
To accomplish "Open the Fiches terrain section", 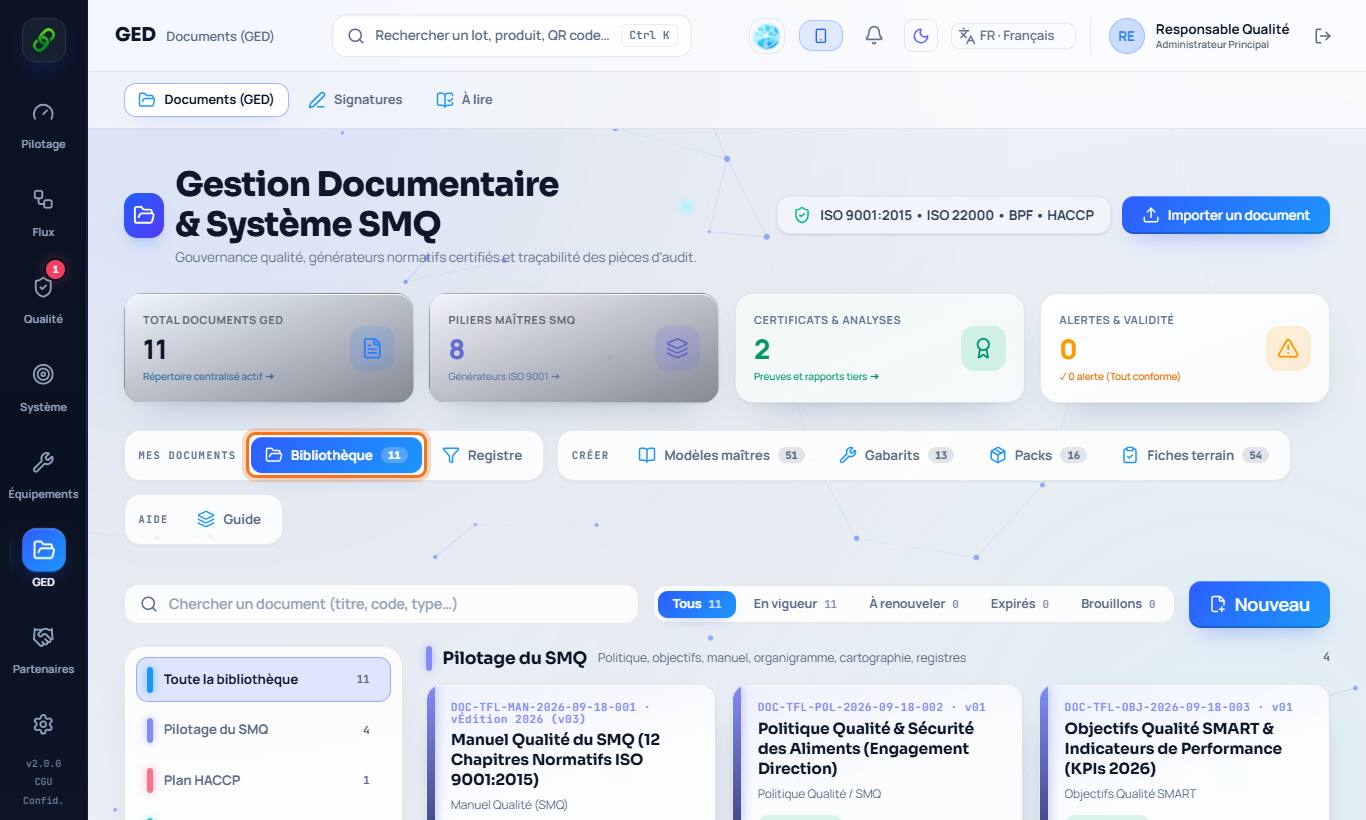I will point(1195,455).
